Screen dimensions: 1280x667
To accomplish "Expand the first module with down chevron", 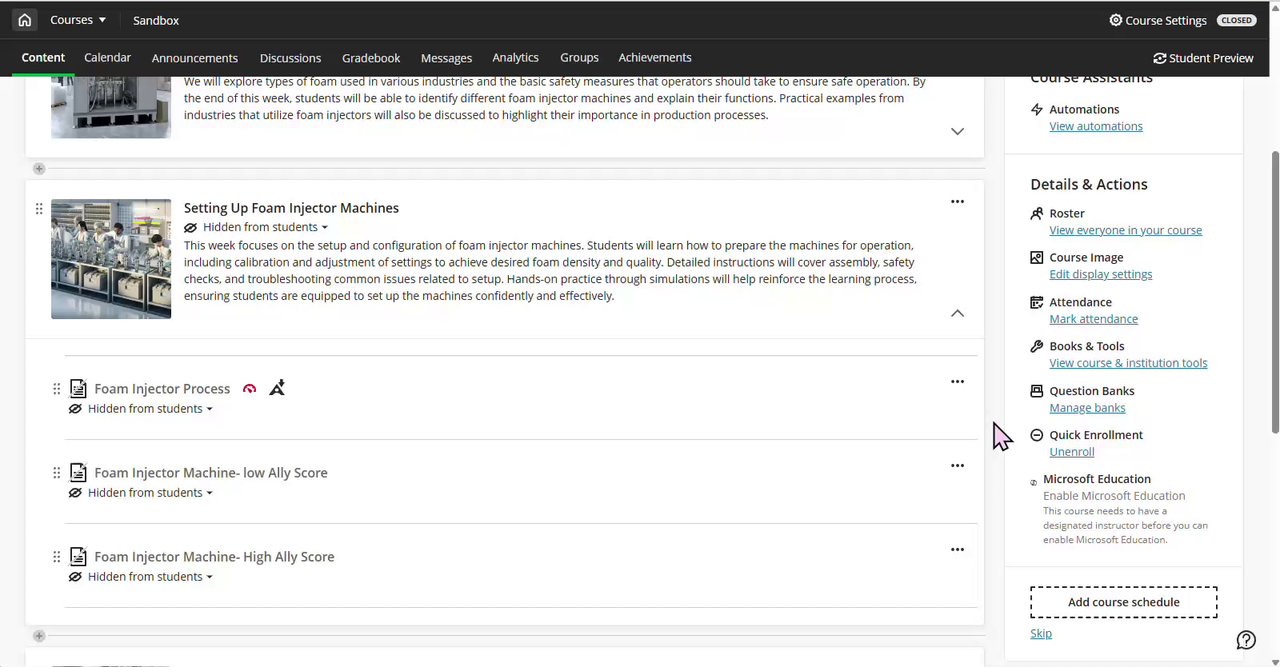I will (957, 131).
